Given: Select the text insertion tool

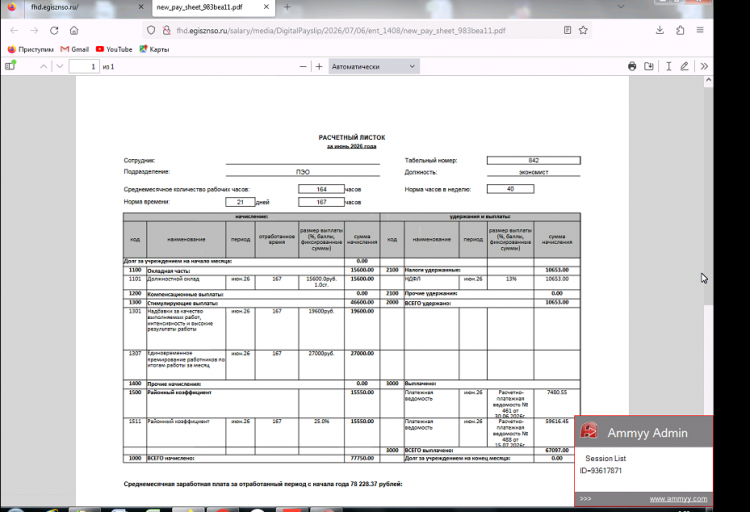Looking at the screenshot, I should coord(669,67).
